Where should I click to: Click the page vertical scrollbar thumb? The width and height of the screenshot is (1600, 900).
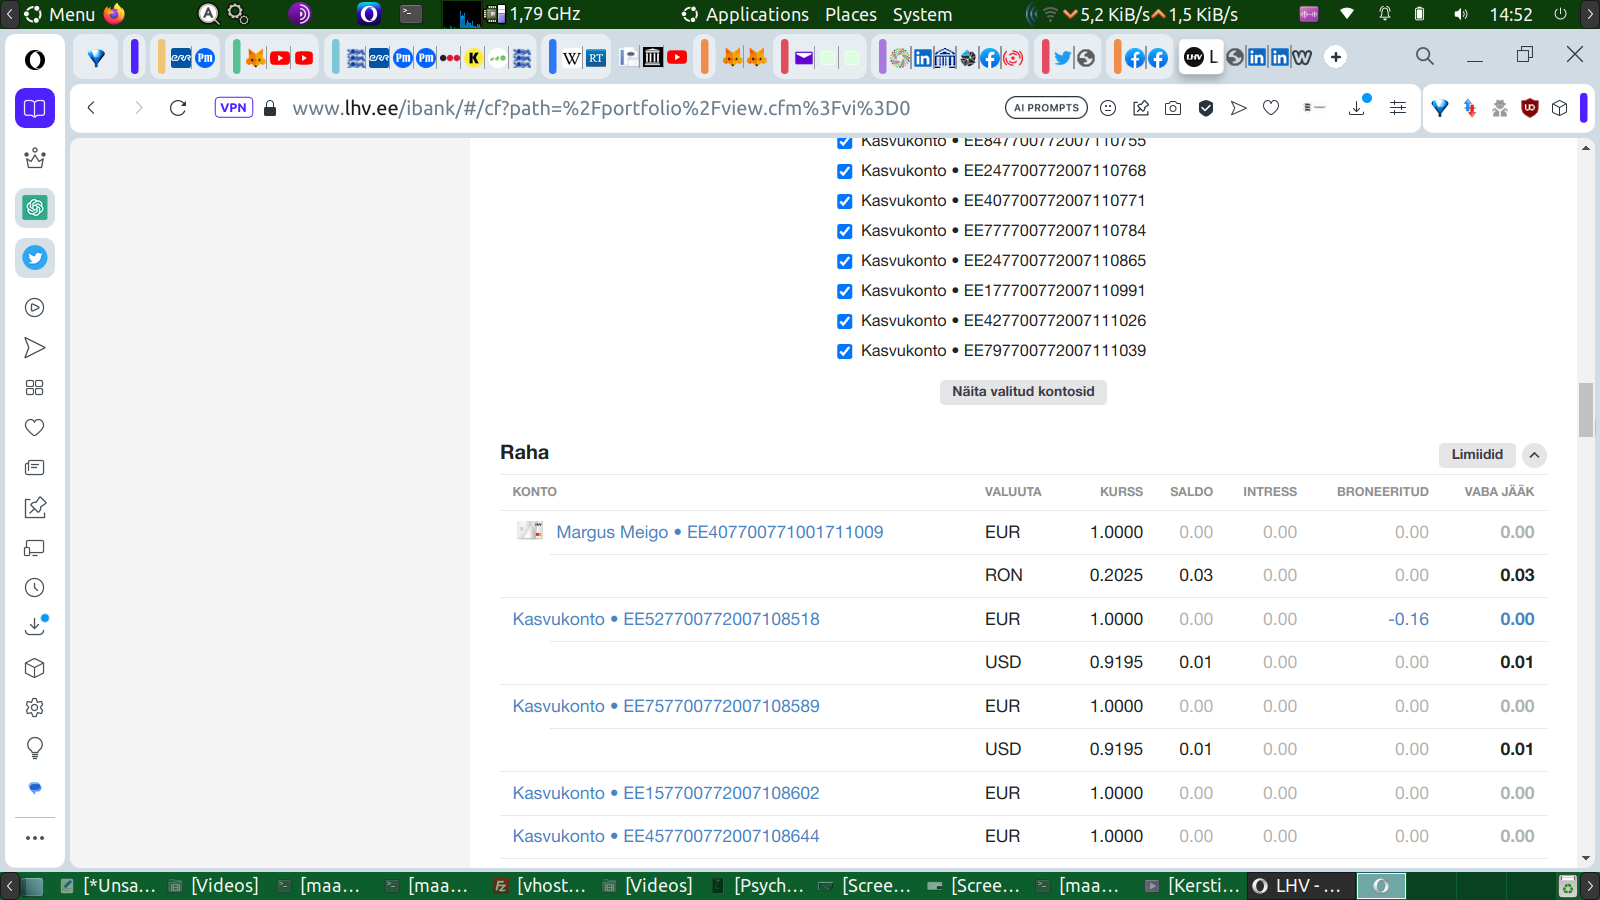[1586, 409]
